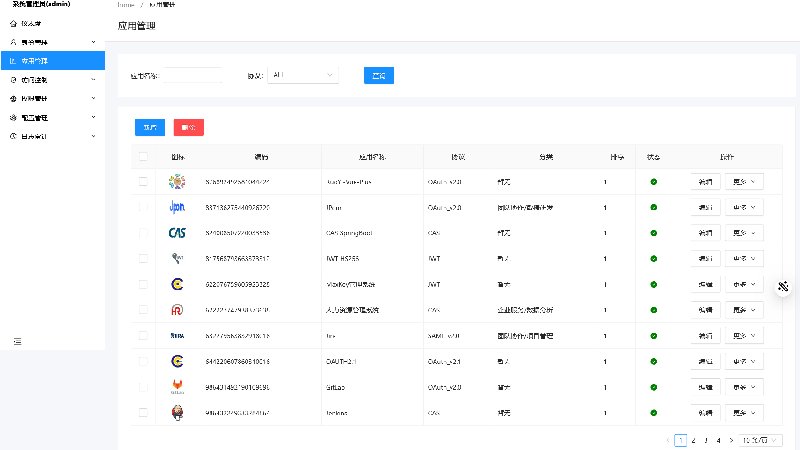The width and height of the screenshot is (800, 450).
Task: Click the application name search field
Action: [192, 76]
